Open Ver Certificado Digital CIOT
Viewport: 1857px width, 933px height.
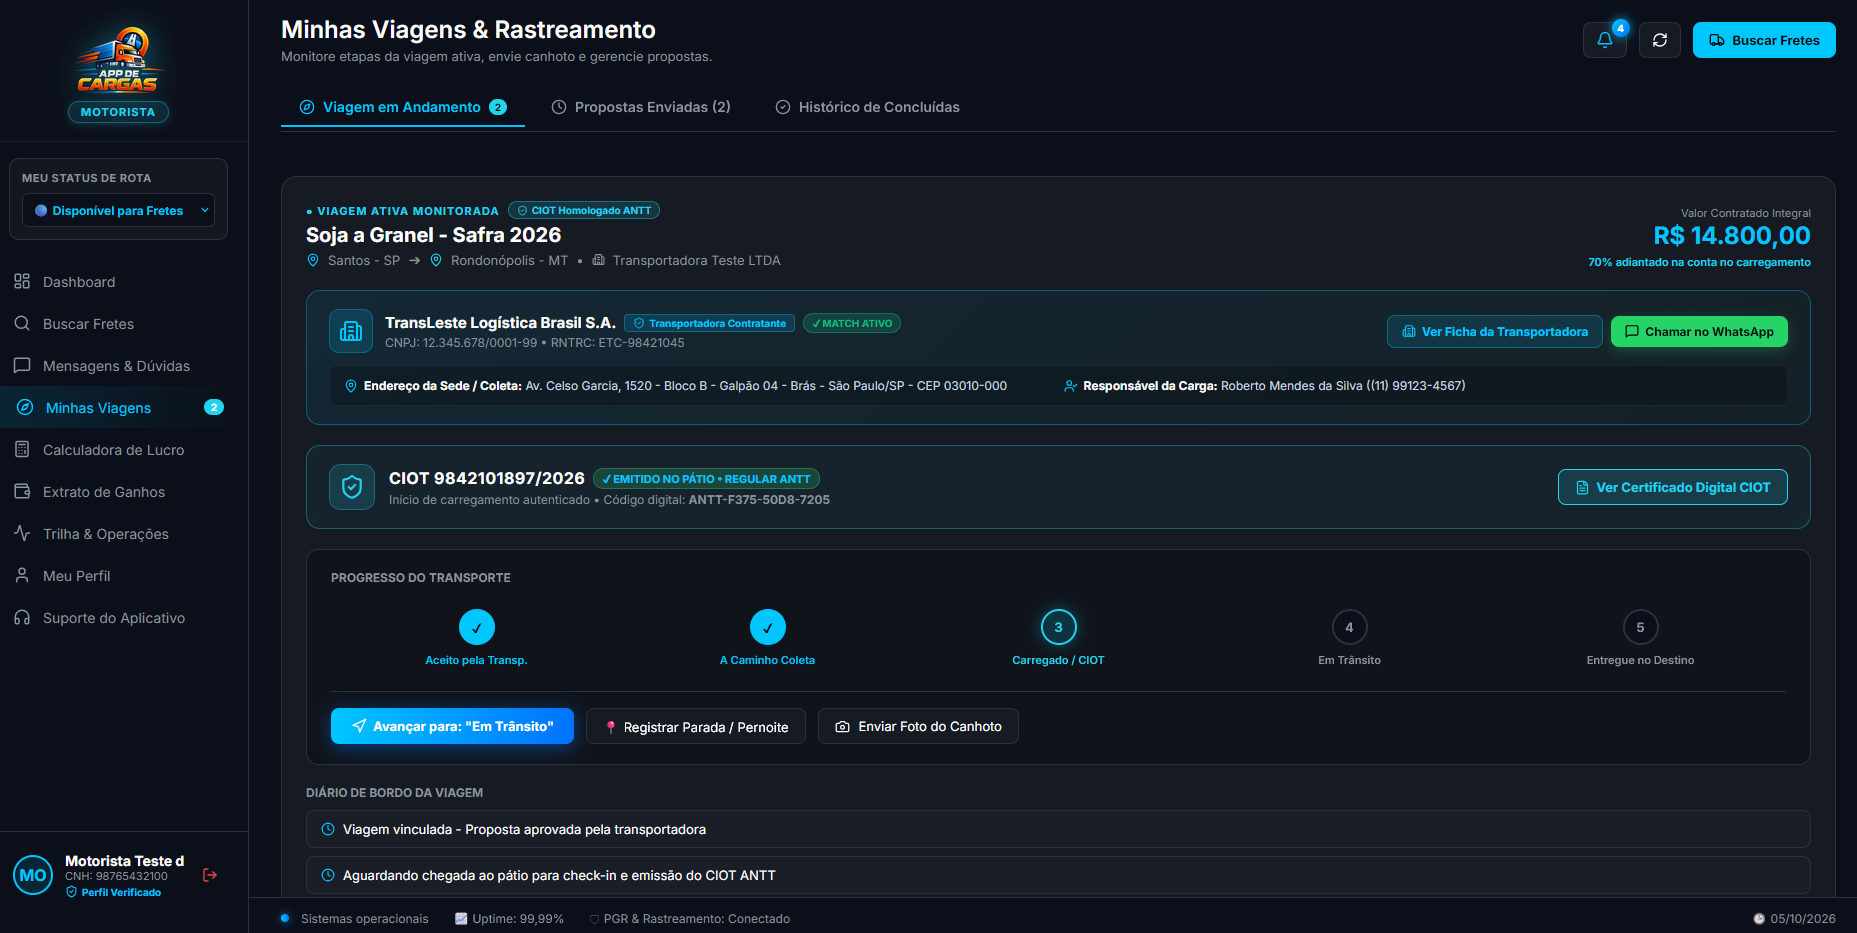tap(1672, 487)
